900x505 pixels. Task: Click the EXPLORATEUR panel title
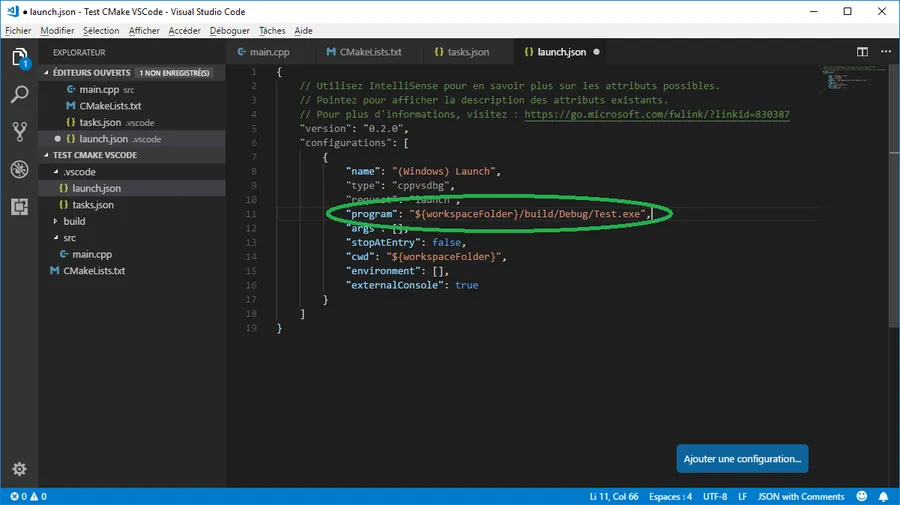[x=79, y=52]
